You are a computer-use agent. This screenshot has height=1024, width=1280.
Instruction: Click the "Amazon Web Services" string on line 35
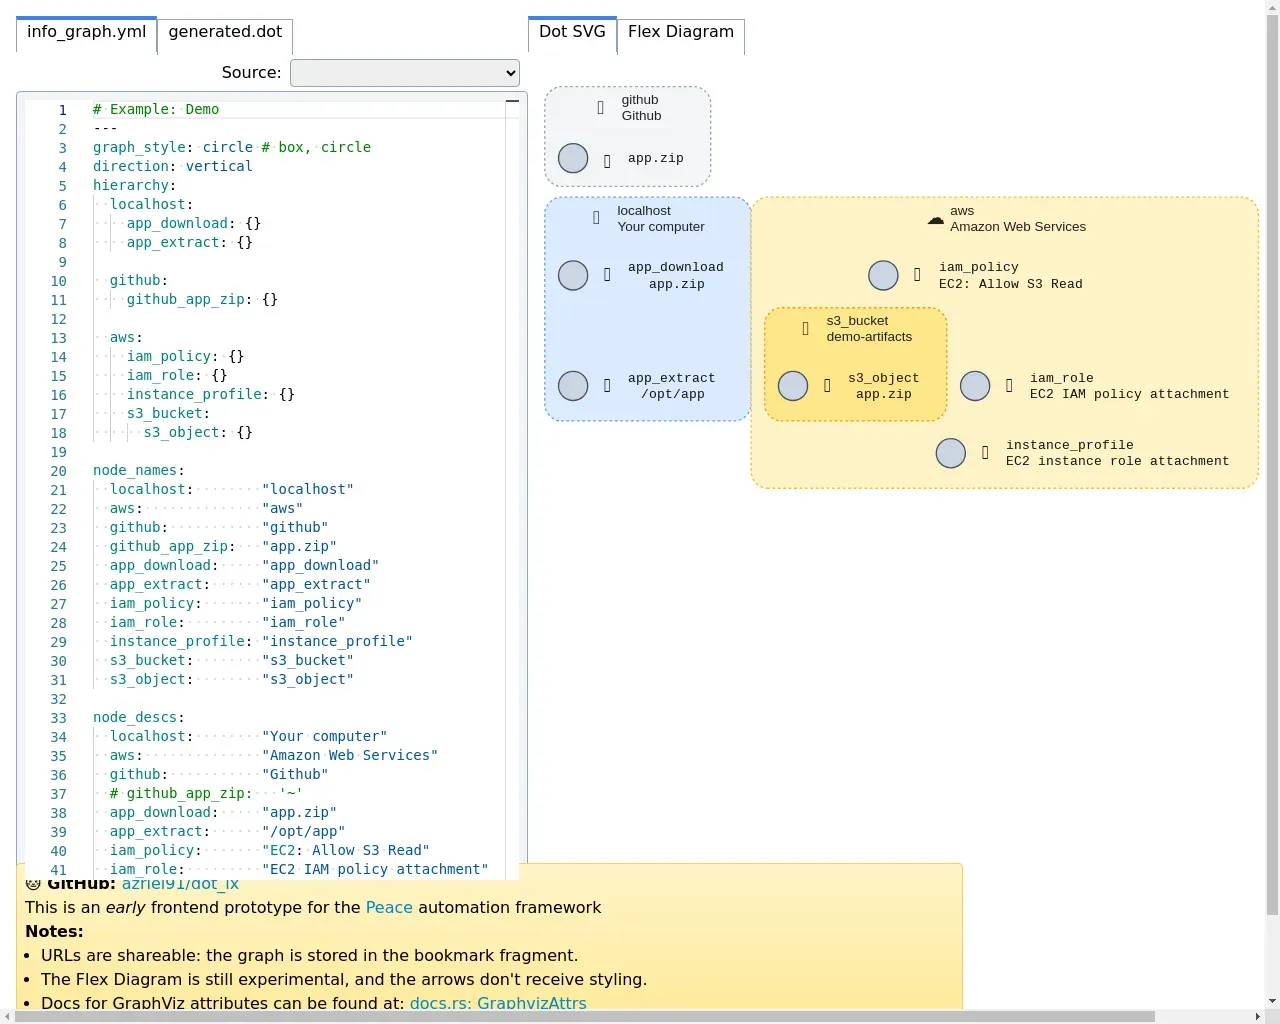coord(350,756)
